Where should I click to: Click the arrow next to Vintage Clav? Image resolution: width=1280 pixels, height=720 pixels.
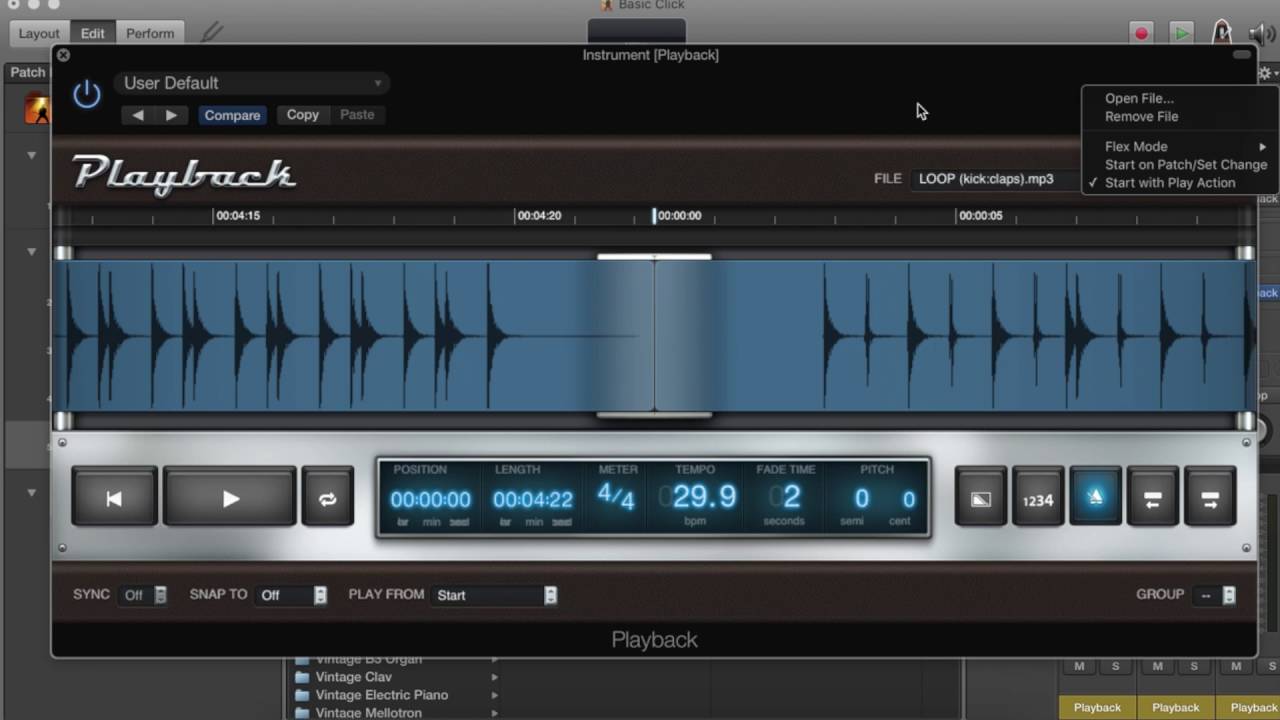(x=495, y=677)
